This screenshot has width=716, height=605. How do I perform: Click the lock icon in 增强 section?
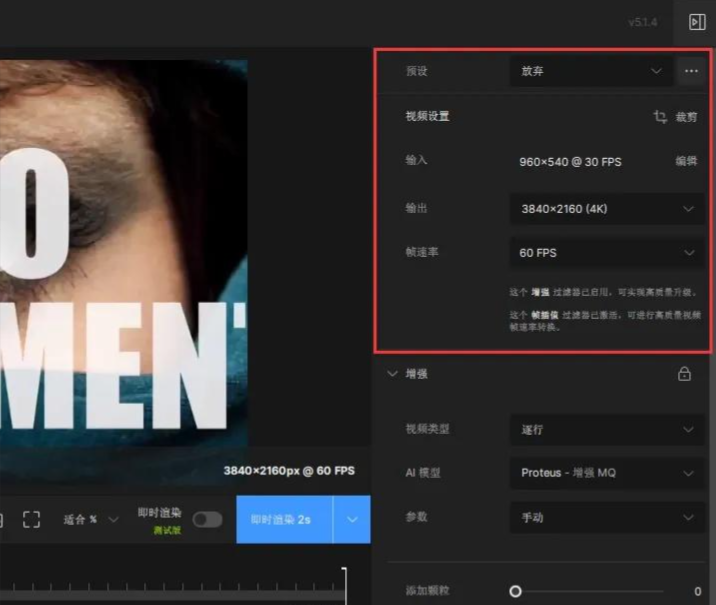point(684,374)
